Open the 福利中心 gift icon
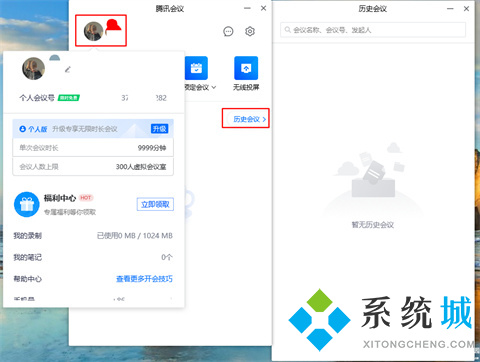Image resolution: width=480 pixels, height=362 pixels. click(x=27, y=204)
